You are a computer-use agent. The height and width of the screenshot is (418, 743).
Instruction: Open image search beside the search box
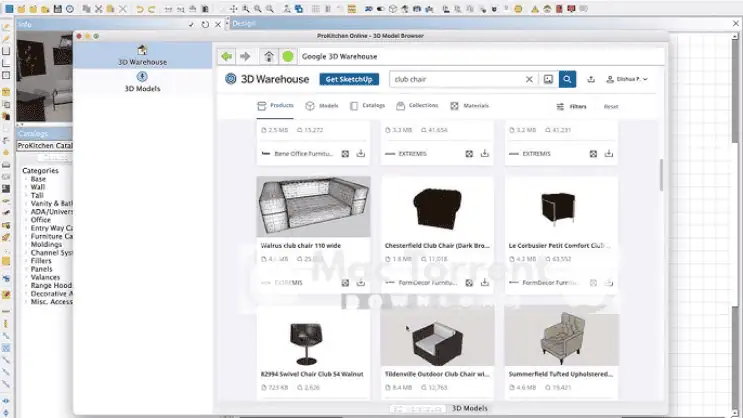pyautogui.click(x=548, y=79)
